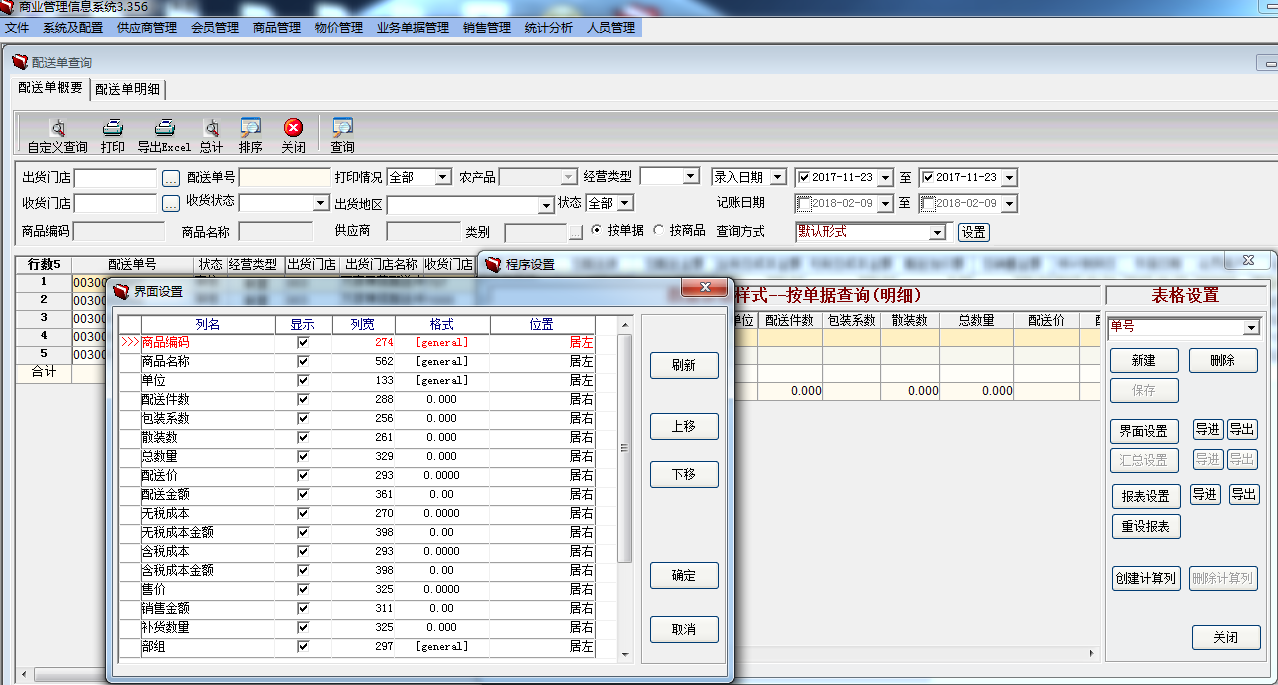Screen dimensions: 1278x685
Task: Uncheck 显示 for 商品编码 row
Action: [303, 342]
